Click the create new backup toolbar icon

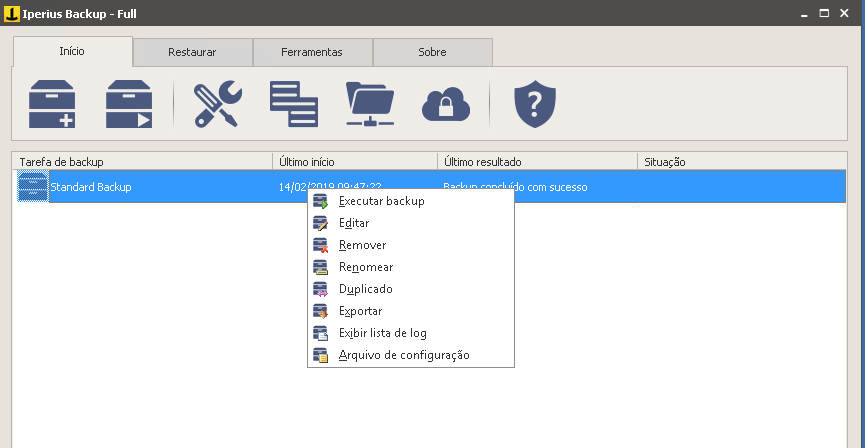click(x=52, y=104)
